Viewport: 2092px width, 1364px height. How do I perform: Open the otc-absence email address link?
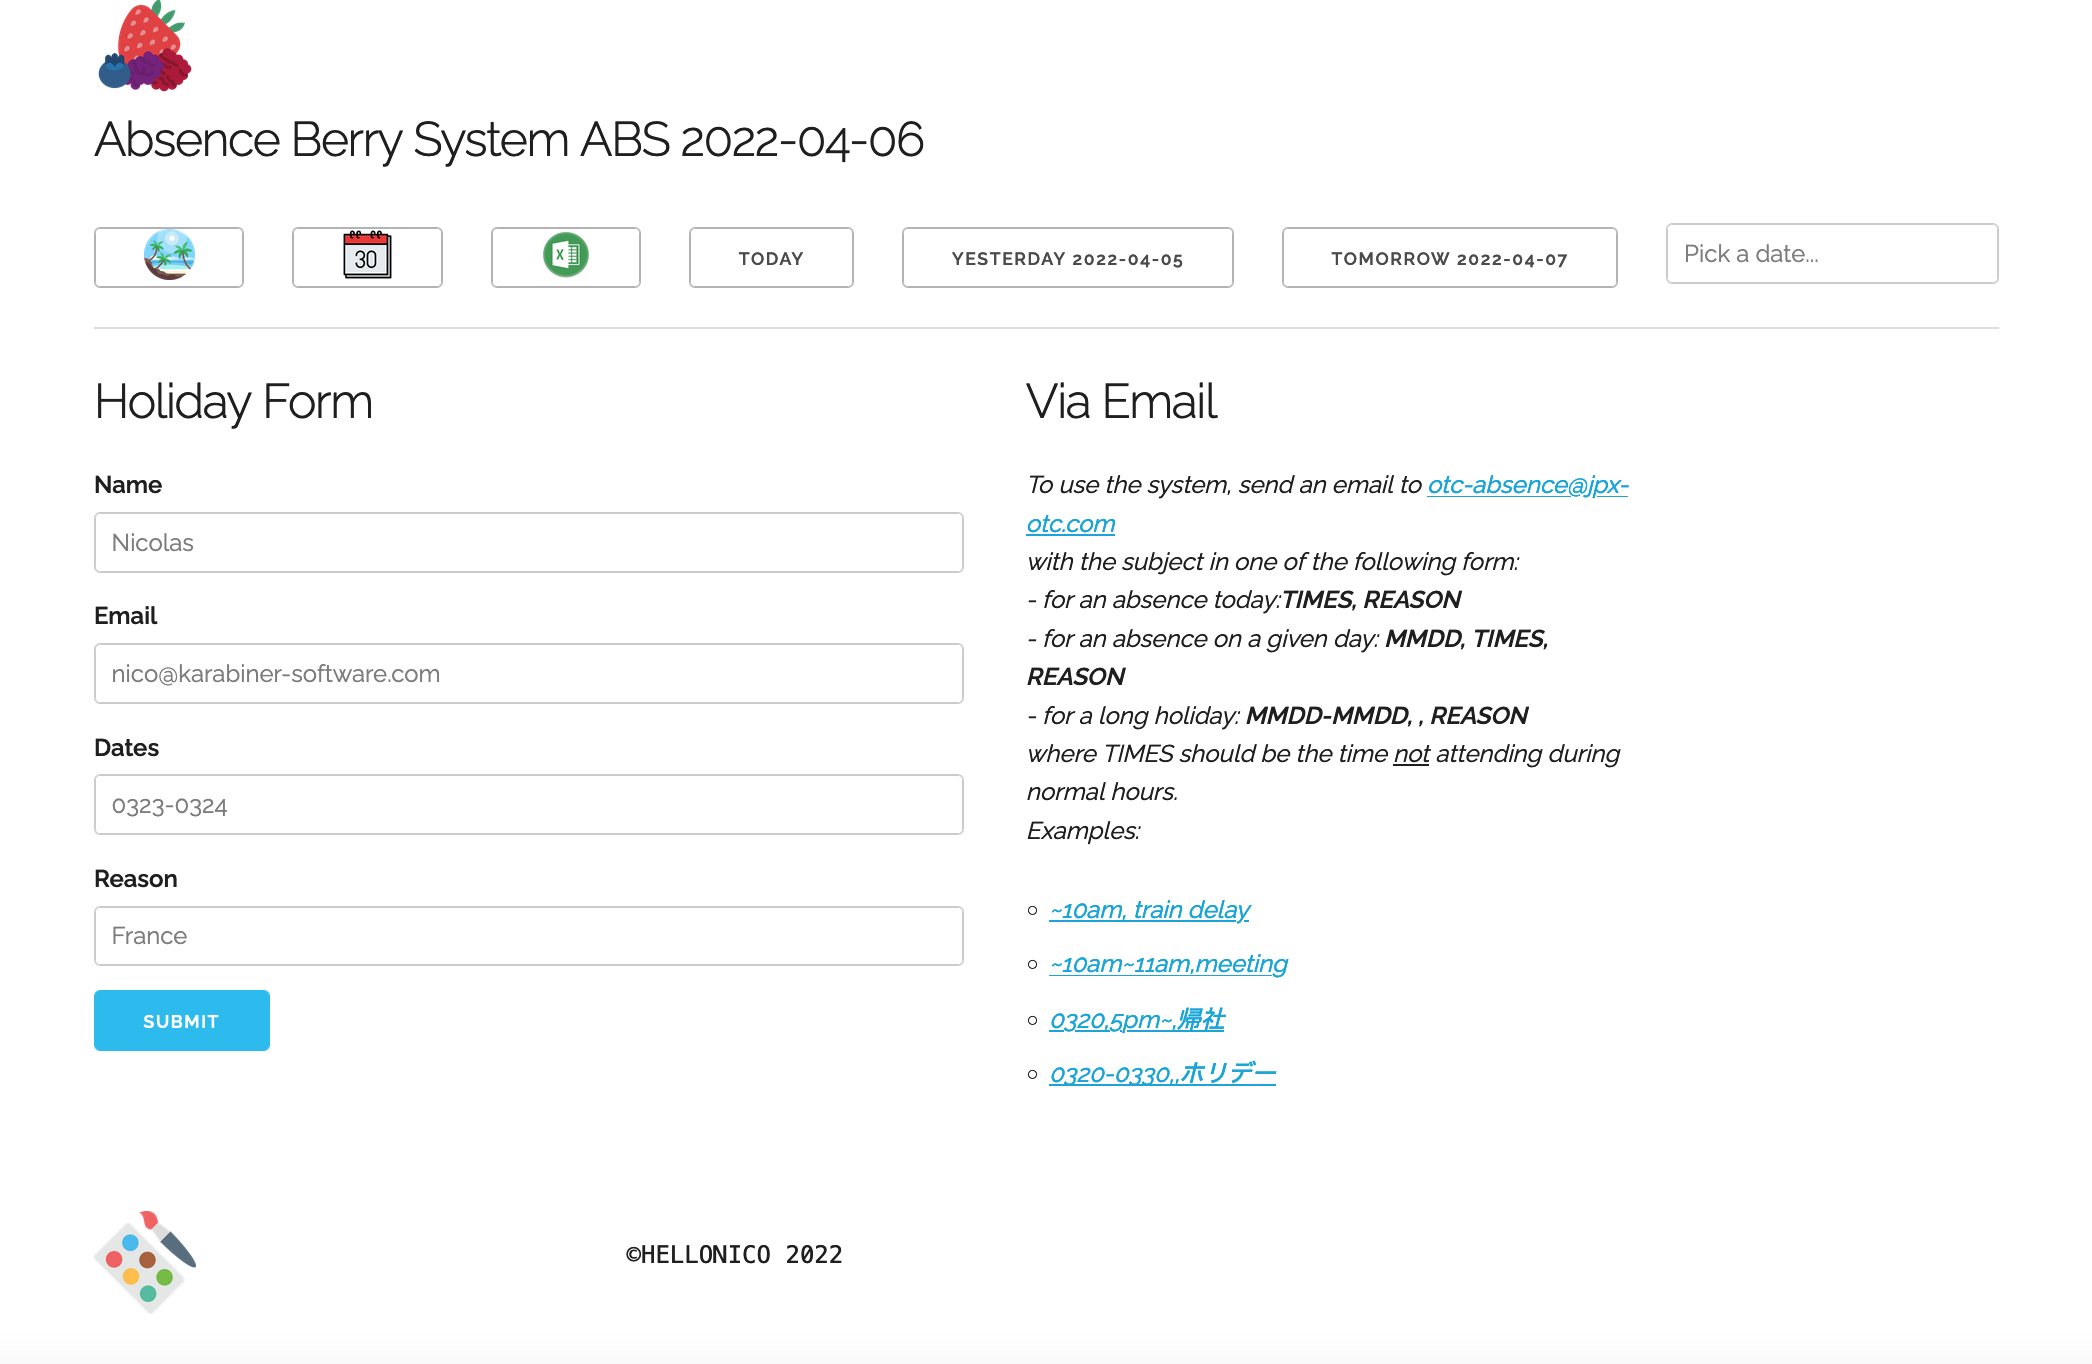(1527, 485)
